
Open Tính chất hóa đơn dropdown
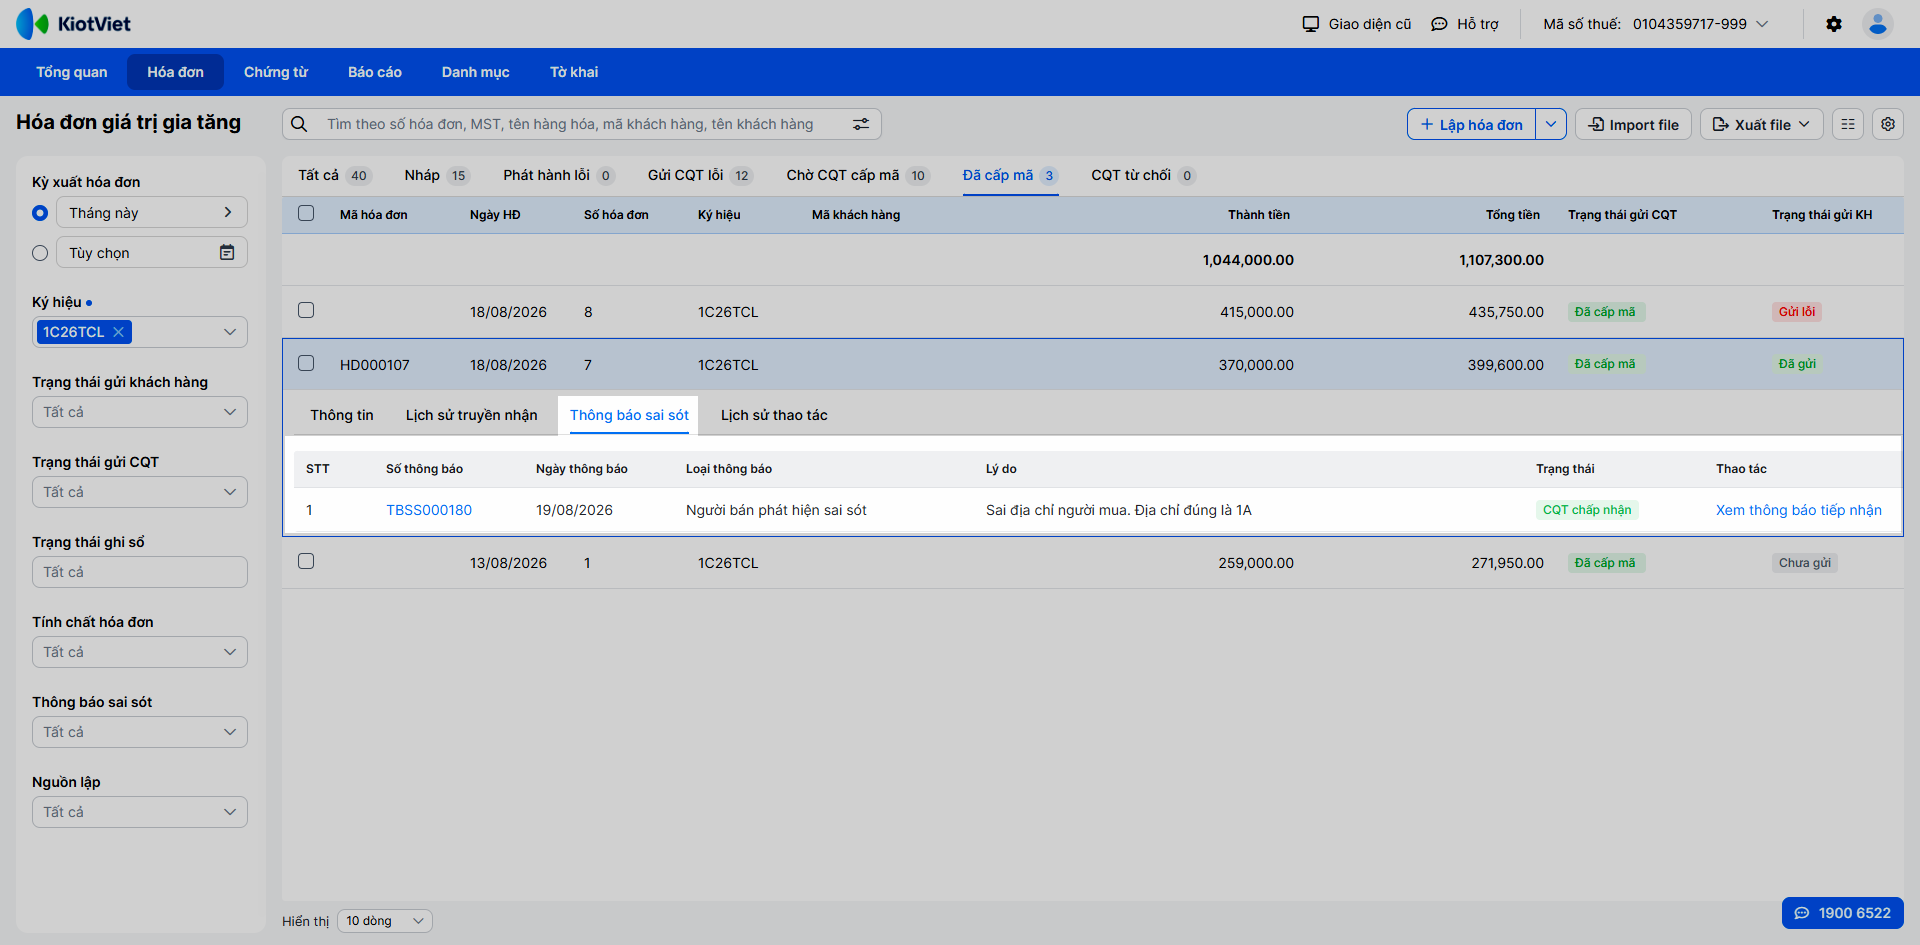[140, 652]
